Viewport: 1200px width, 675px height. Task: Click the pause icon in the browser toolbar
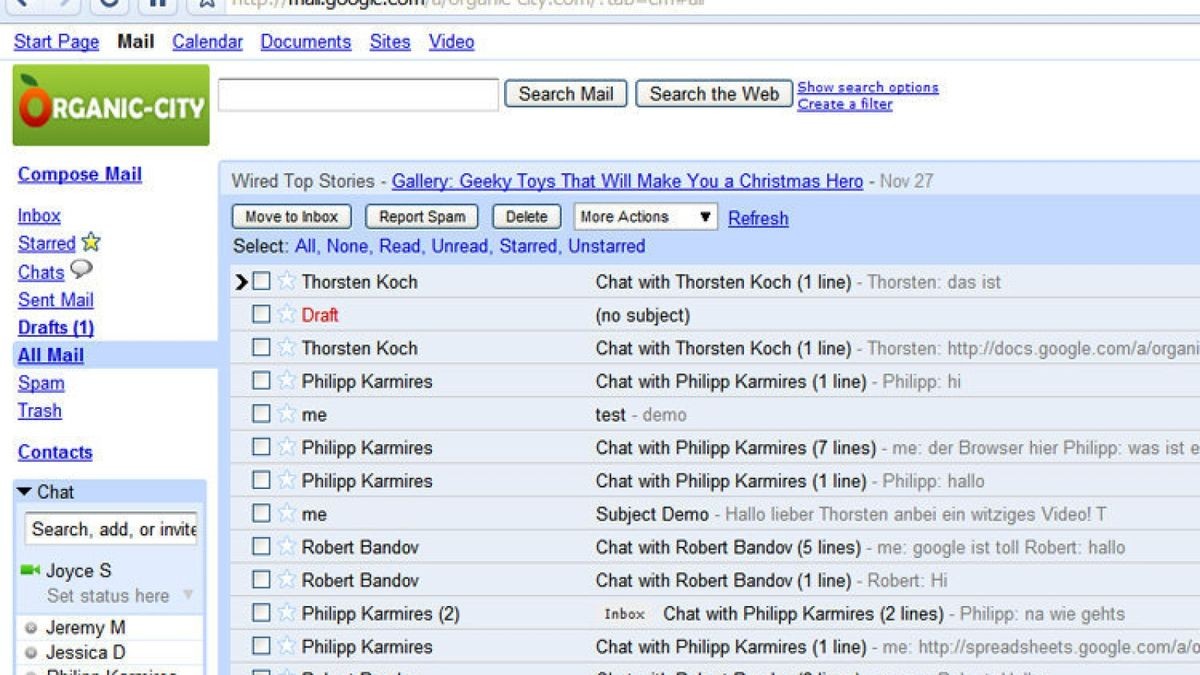click(x=156, y=7)
